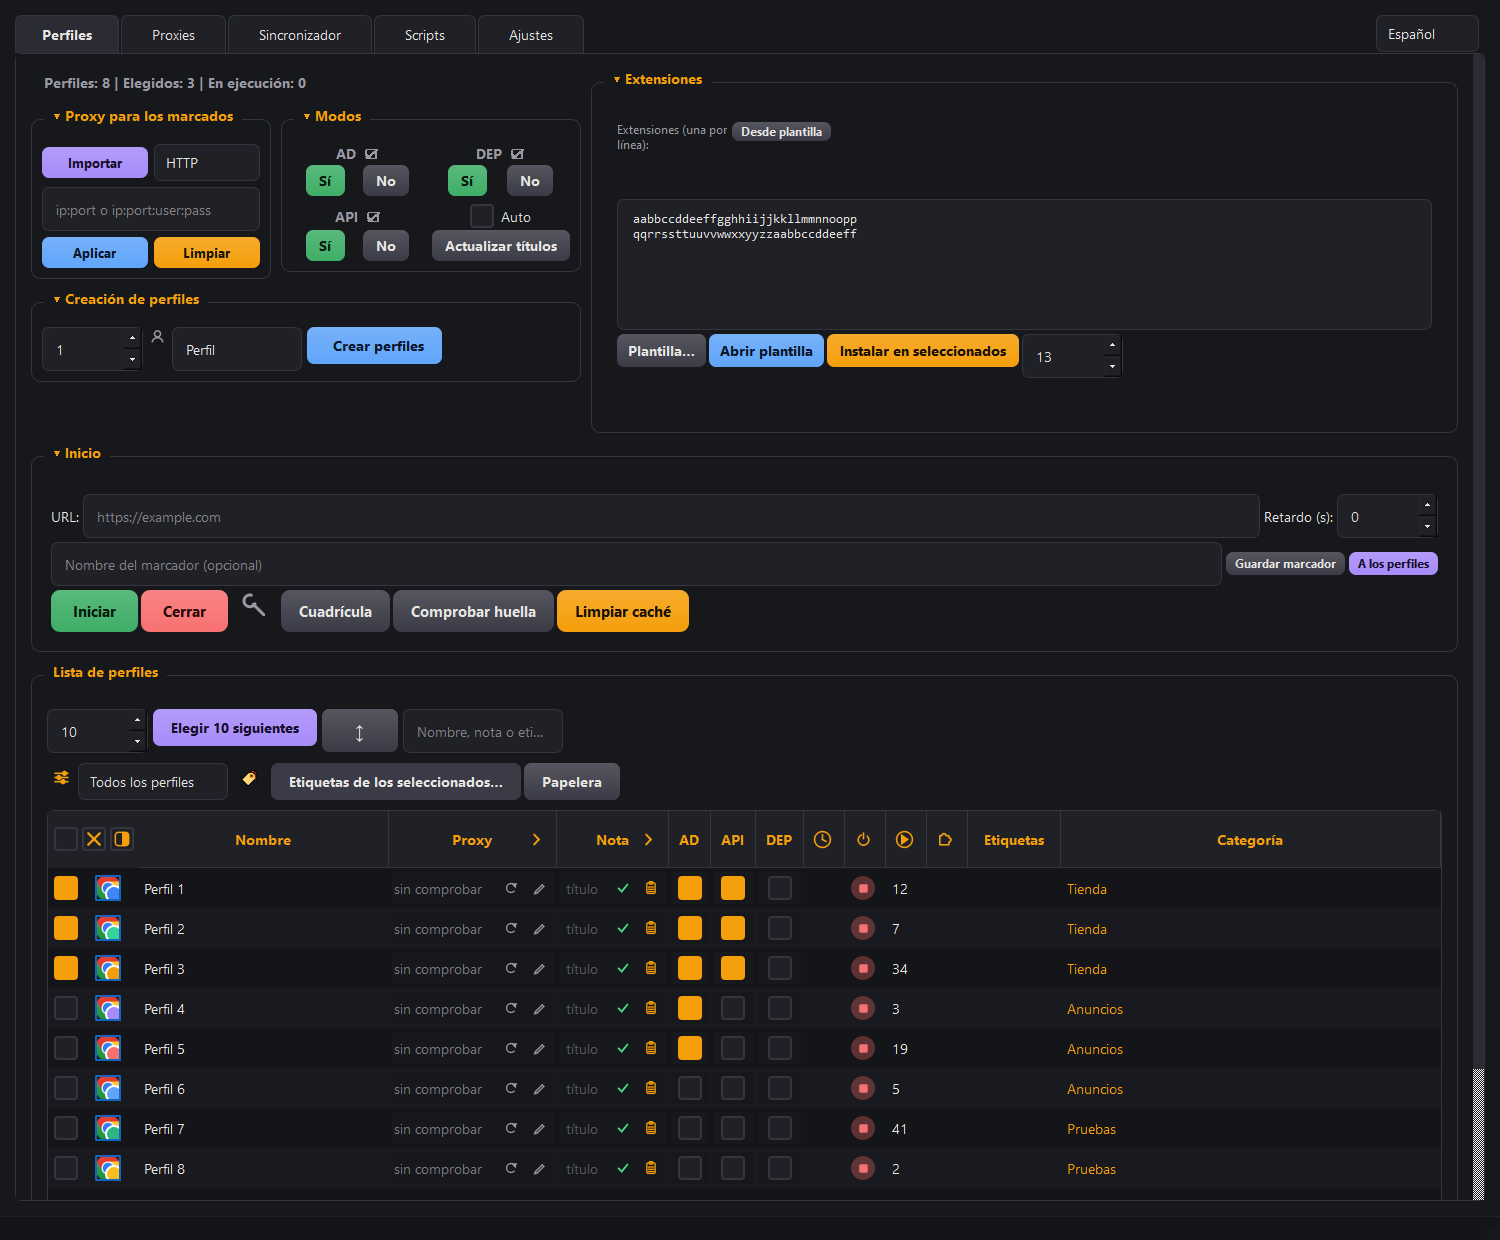This screenshot has height=1240, width=1500.
Task: Click the refresh proxy icon for Perfil 1
Action: click(x=511, y=888)
